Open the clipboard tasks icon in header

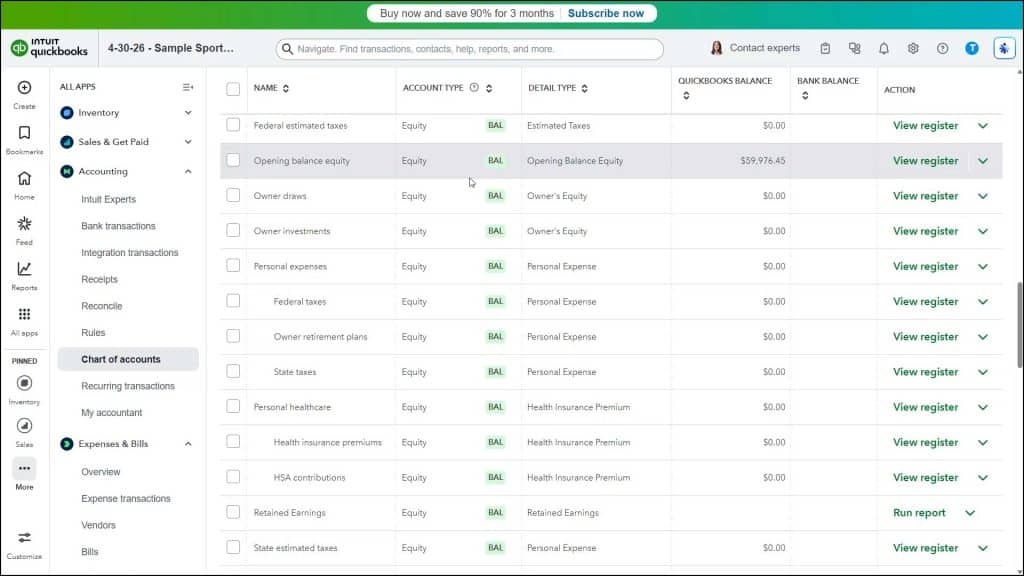click(825, 48)
